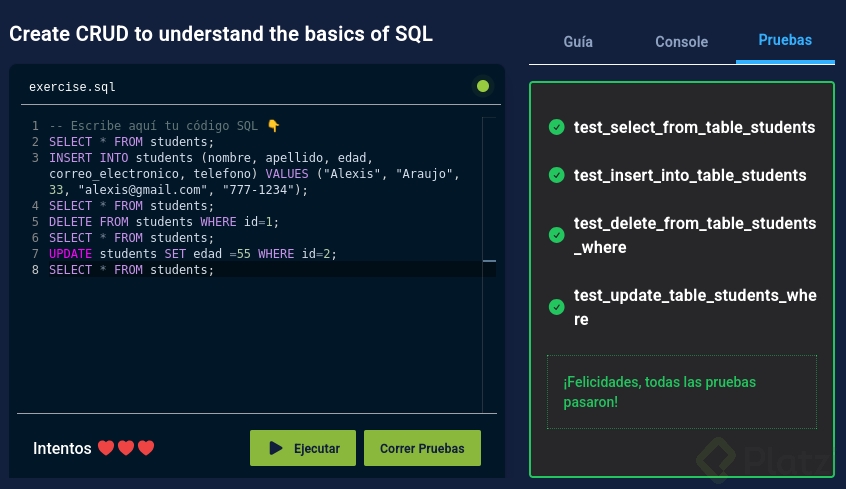Select the Pruebas tab
Viewport: 846px width, 489px height.
click(x=785, y=41)
